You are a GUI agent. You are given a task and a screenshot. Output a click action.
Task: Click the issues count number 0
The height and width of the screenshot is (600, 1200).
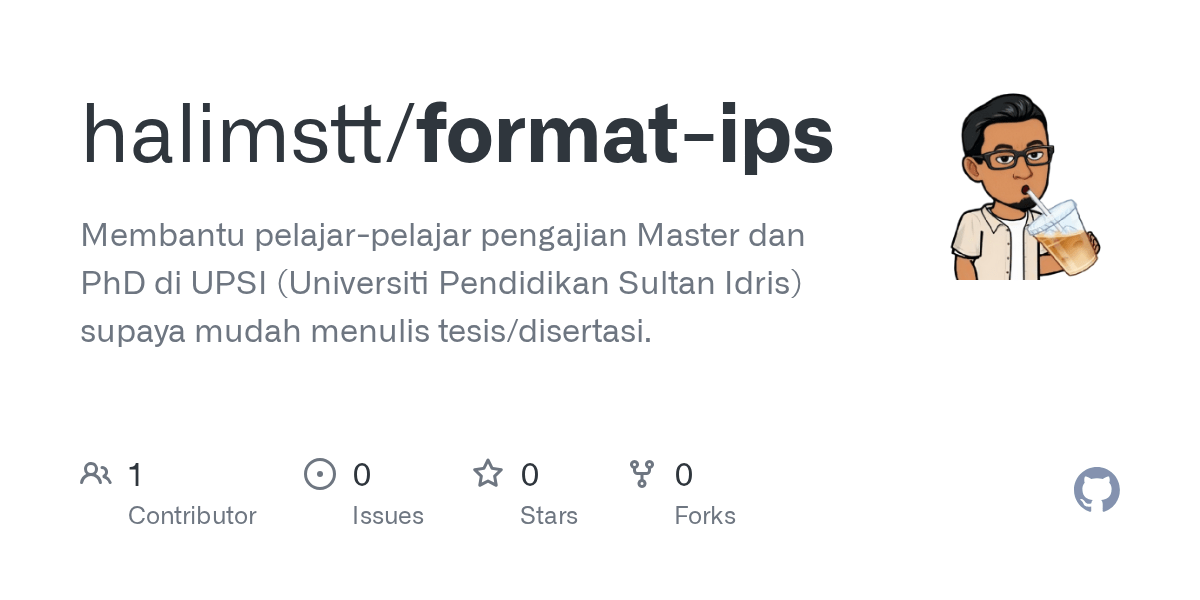pyautogui.click(x=361, y=475)
